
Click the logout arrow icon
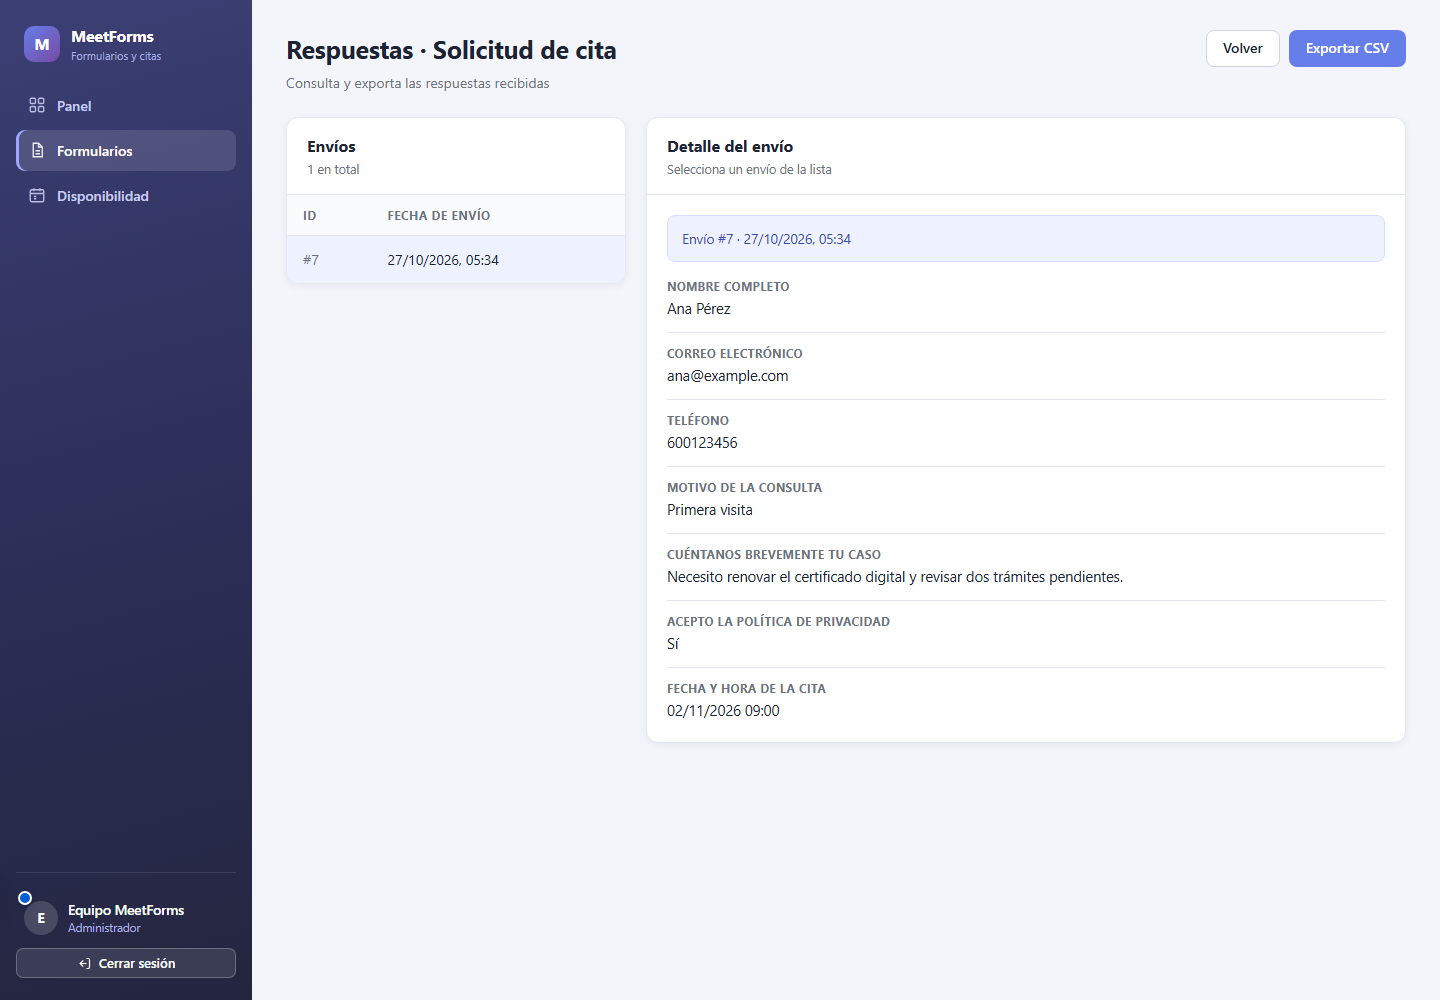click(x=85, y=964)
